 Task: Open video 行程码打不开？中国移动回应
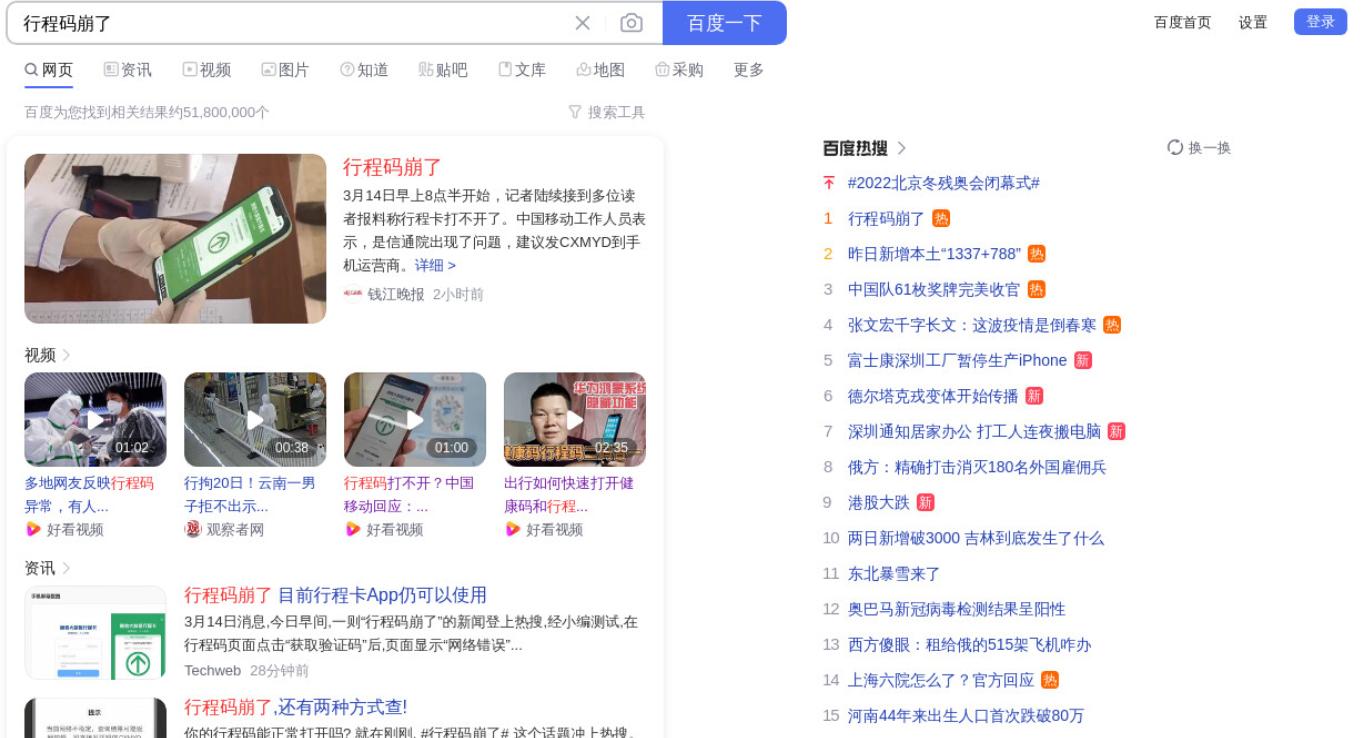point(409,494)
